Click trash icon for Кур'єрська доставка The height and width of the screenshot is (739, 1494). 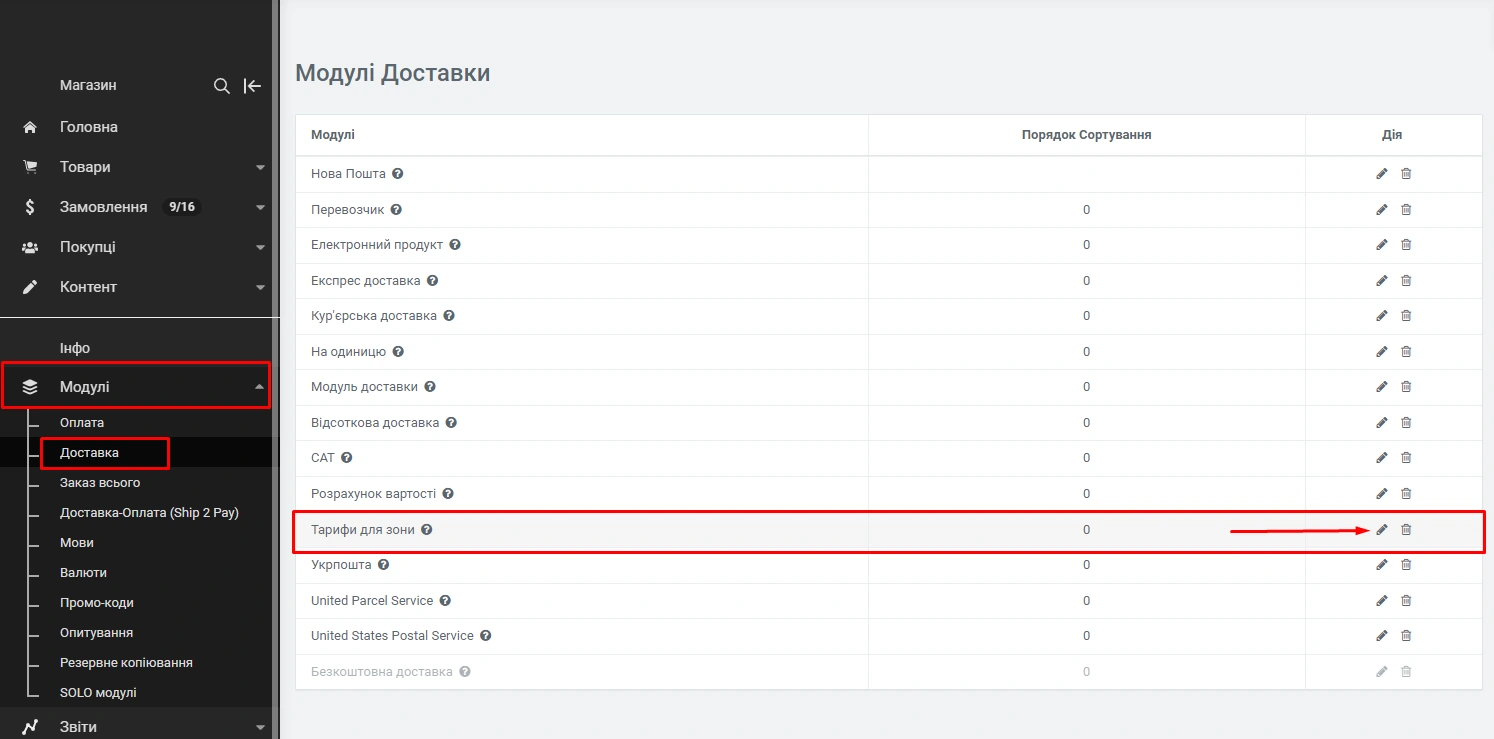(x=1406, y=316)
